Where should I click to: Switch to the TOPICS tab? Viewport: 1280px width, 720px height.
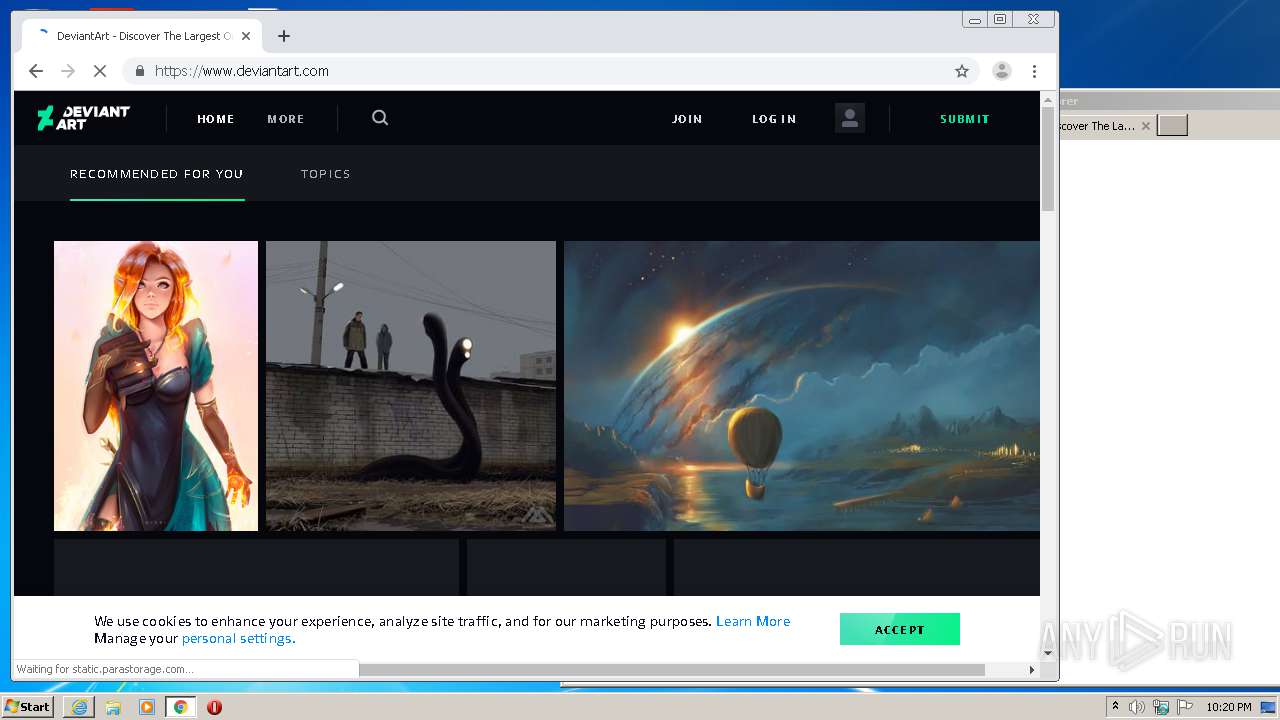[x=326, y=174]
